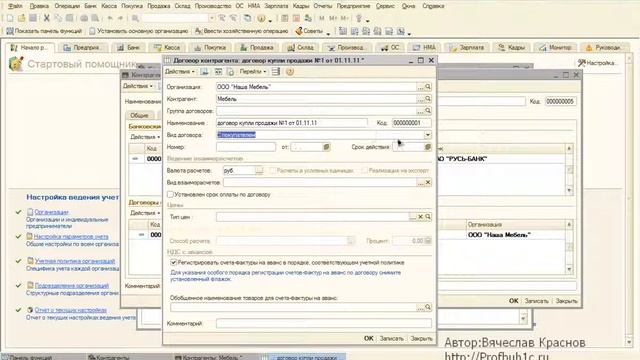The width and height of the screenshot is (640, 360).
Task: Open Сервис menu
Action: tap(385, 6)
